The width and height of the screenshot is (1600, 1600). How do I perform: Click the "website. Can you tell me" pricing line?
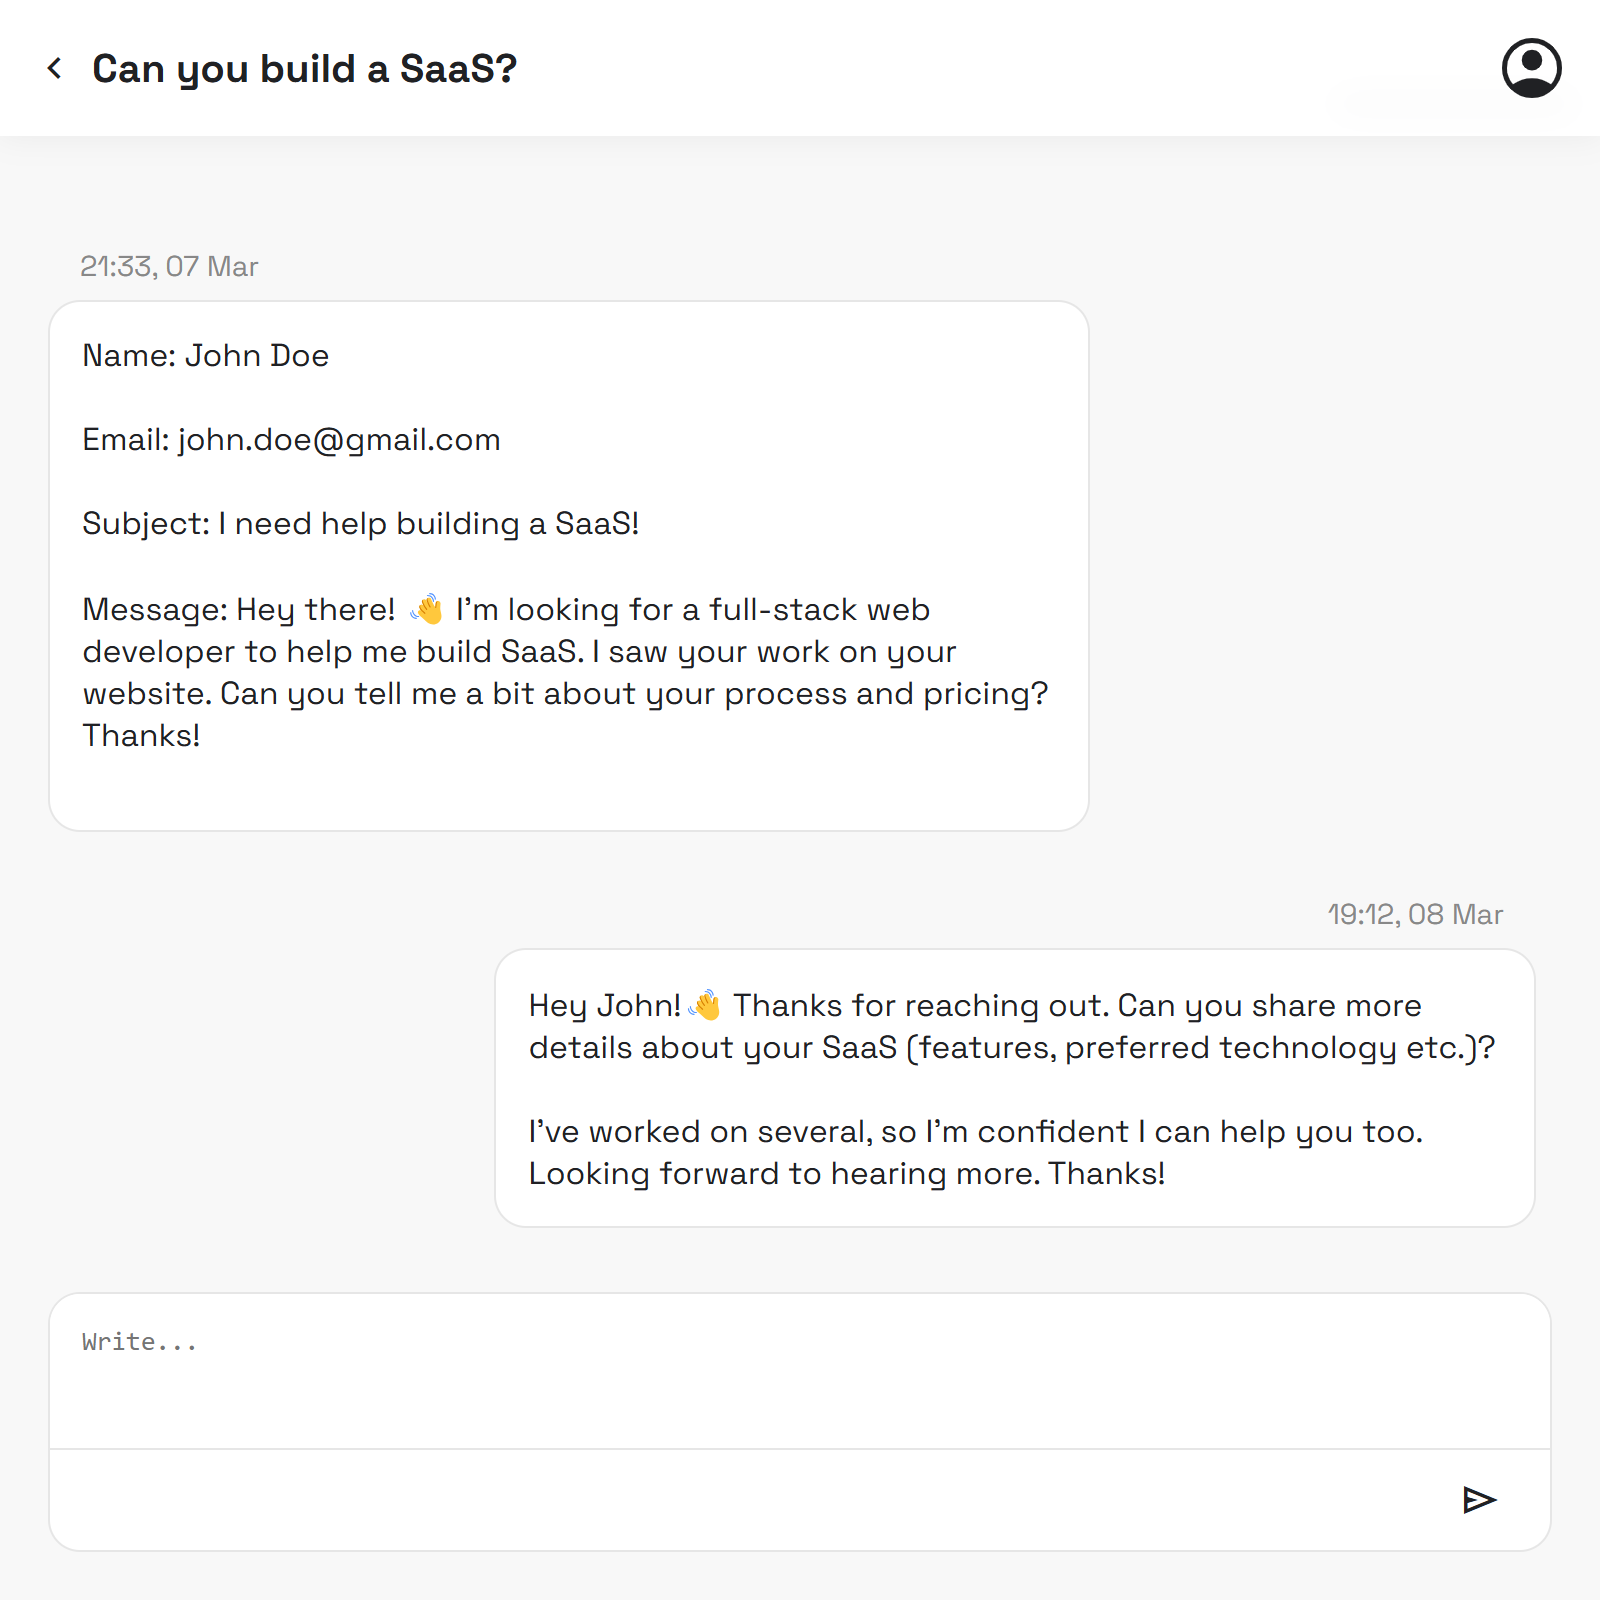tap(565, 694)
